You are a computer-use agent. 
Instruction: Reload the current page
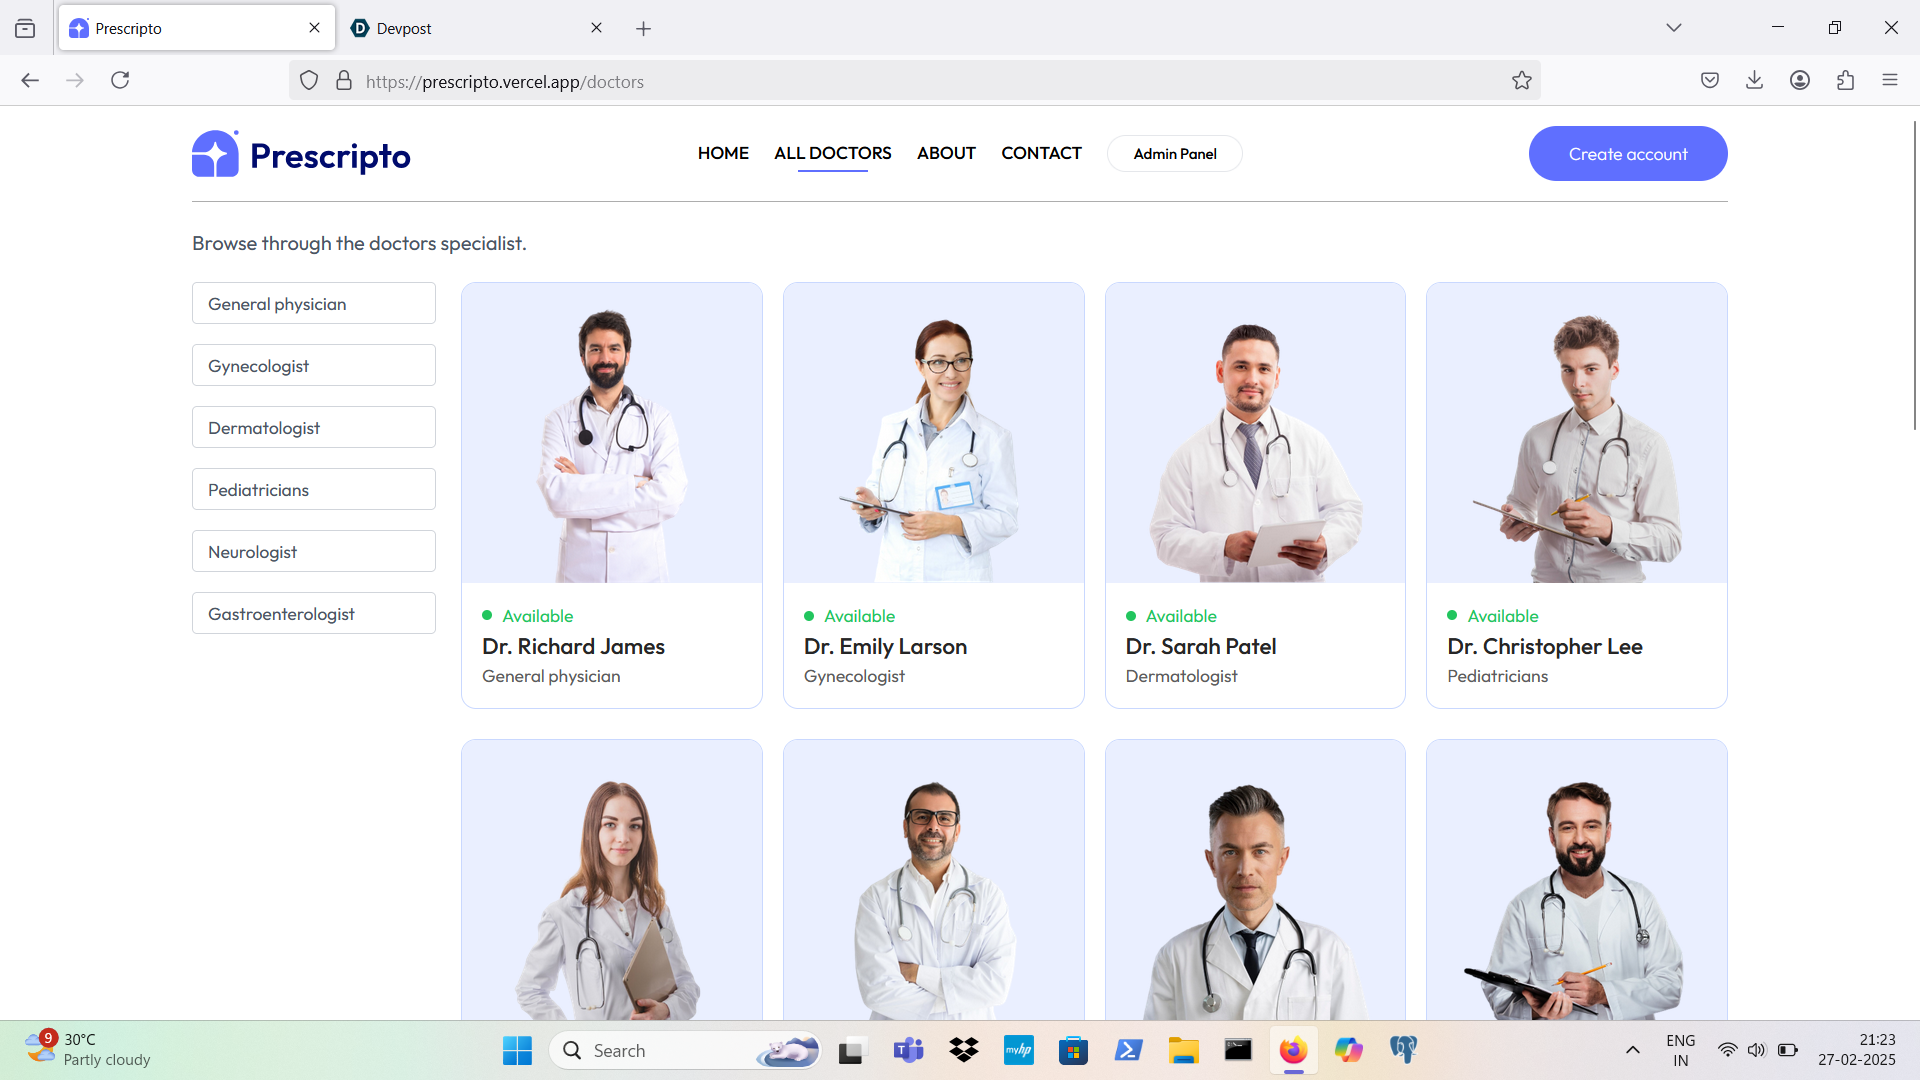point(120,80)
